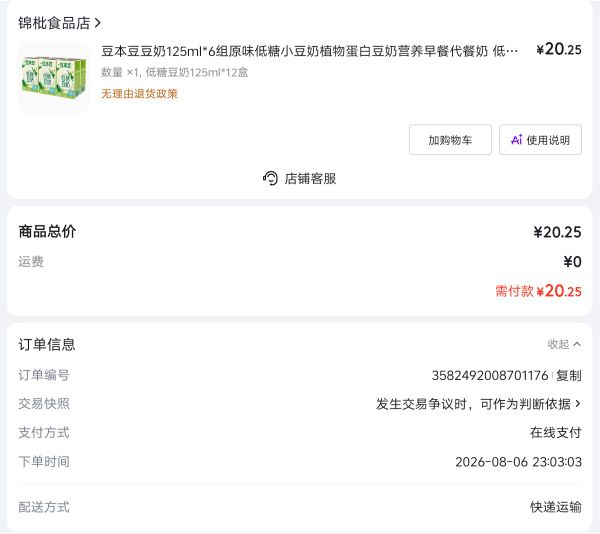
Task: Open the AI 使用说明 button
Action: coord(540,140)
